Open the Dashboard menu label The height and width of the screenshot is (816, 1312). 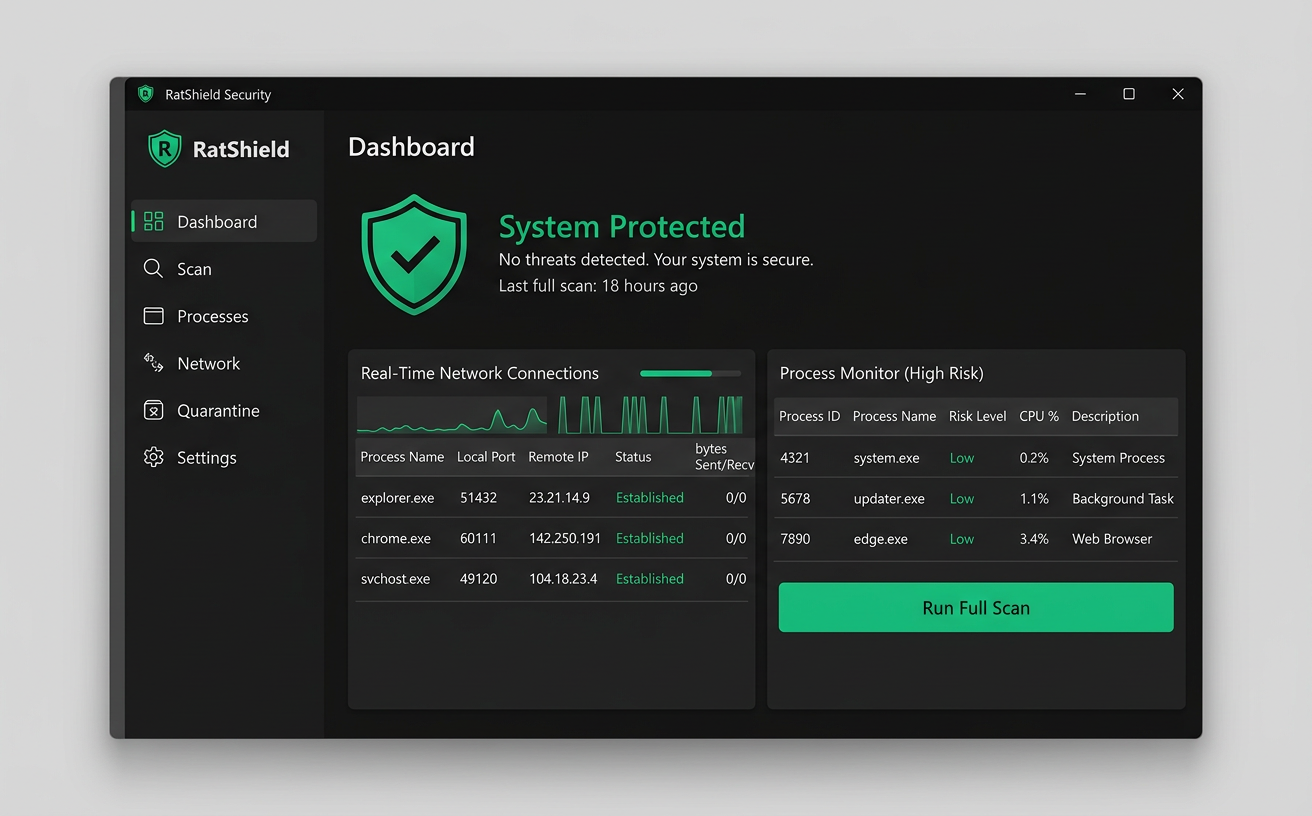click(217, 222)
